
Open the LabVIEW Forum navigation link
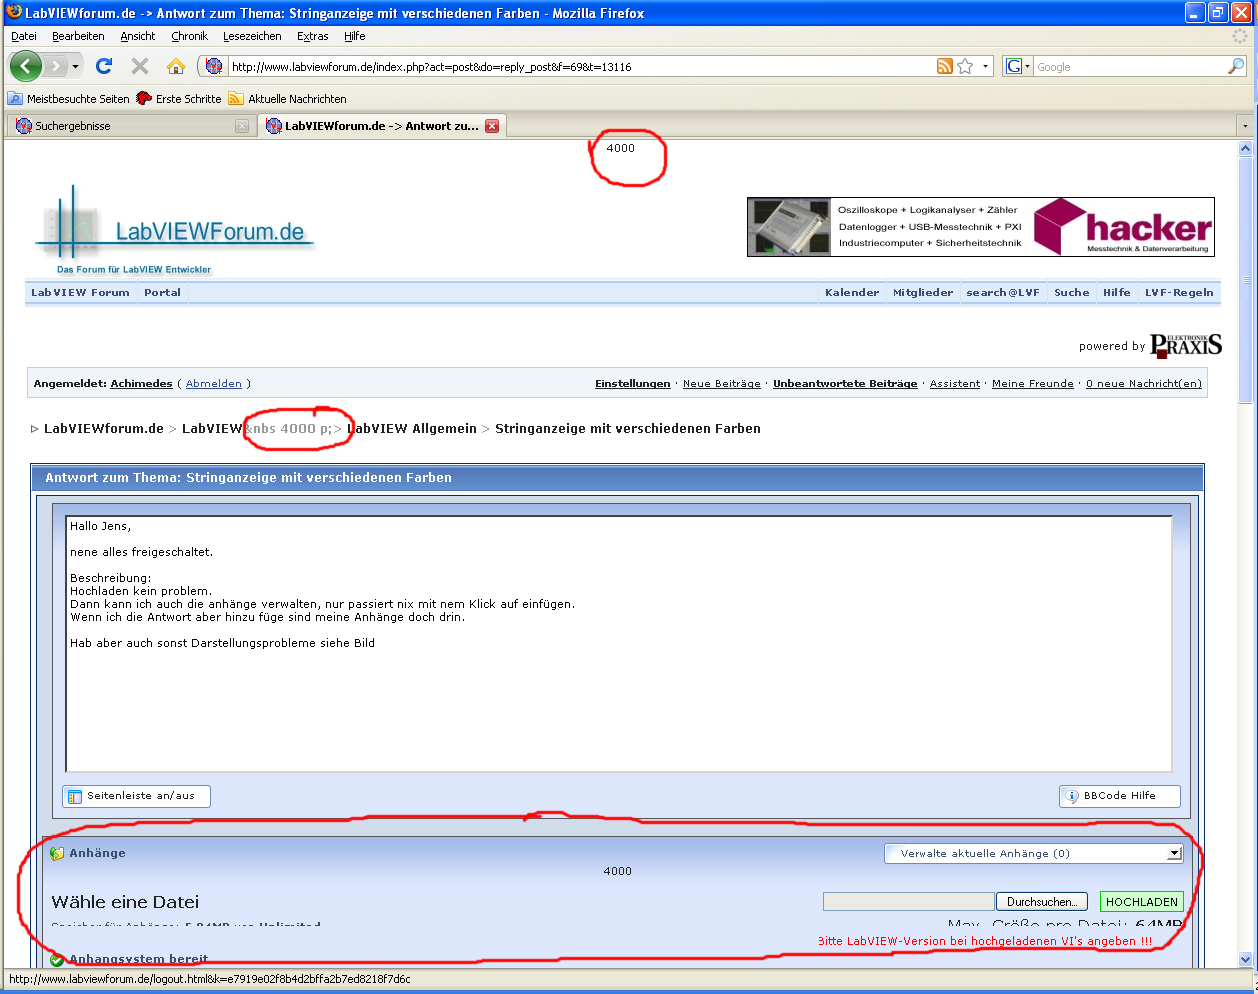click(x=80, y=293)
